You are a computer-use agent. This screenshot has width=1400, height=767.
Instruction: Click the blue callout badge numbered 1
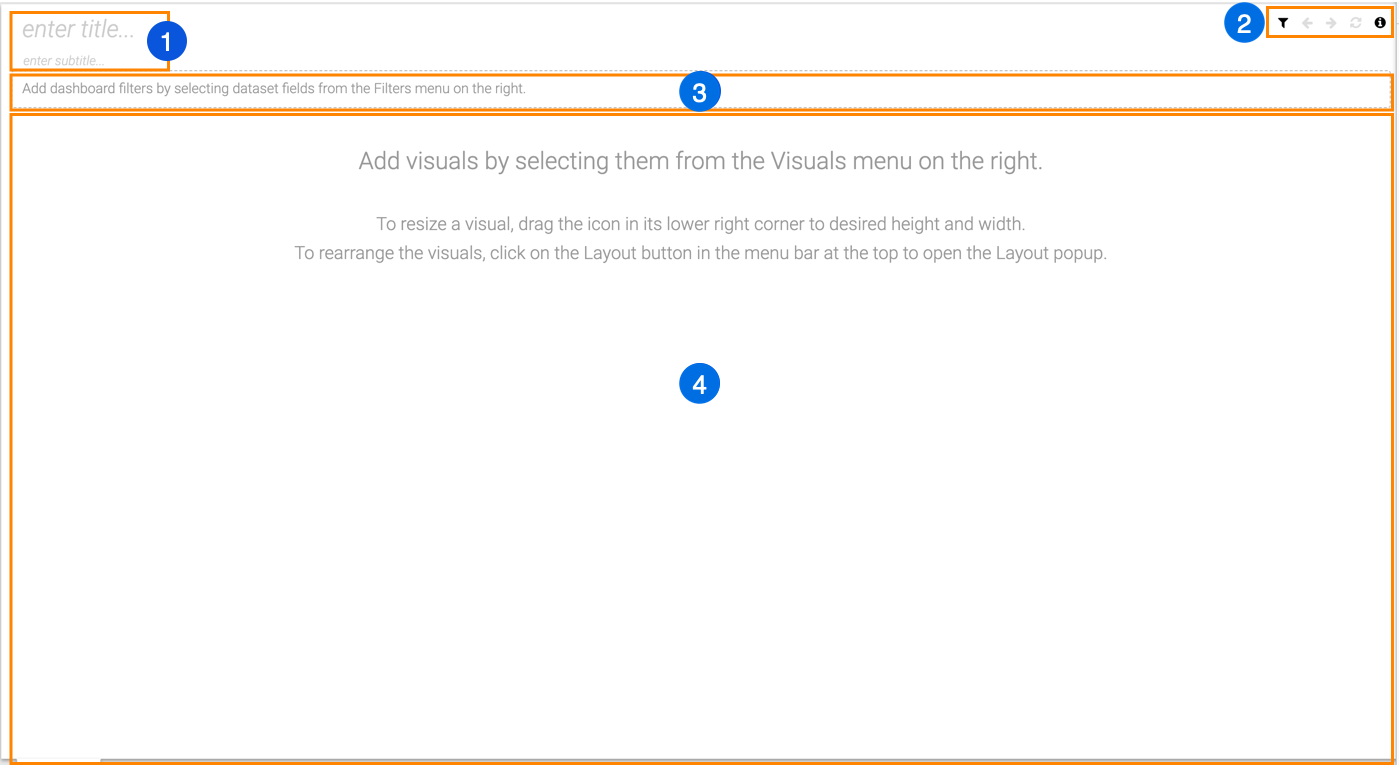pos(167,42)
